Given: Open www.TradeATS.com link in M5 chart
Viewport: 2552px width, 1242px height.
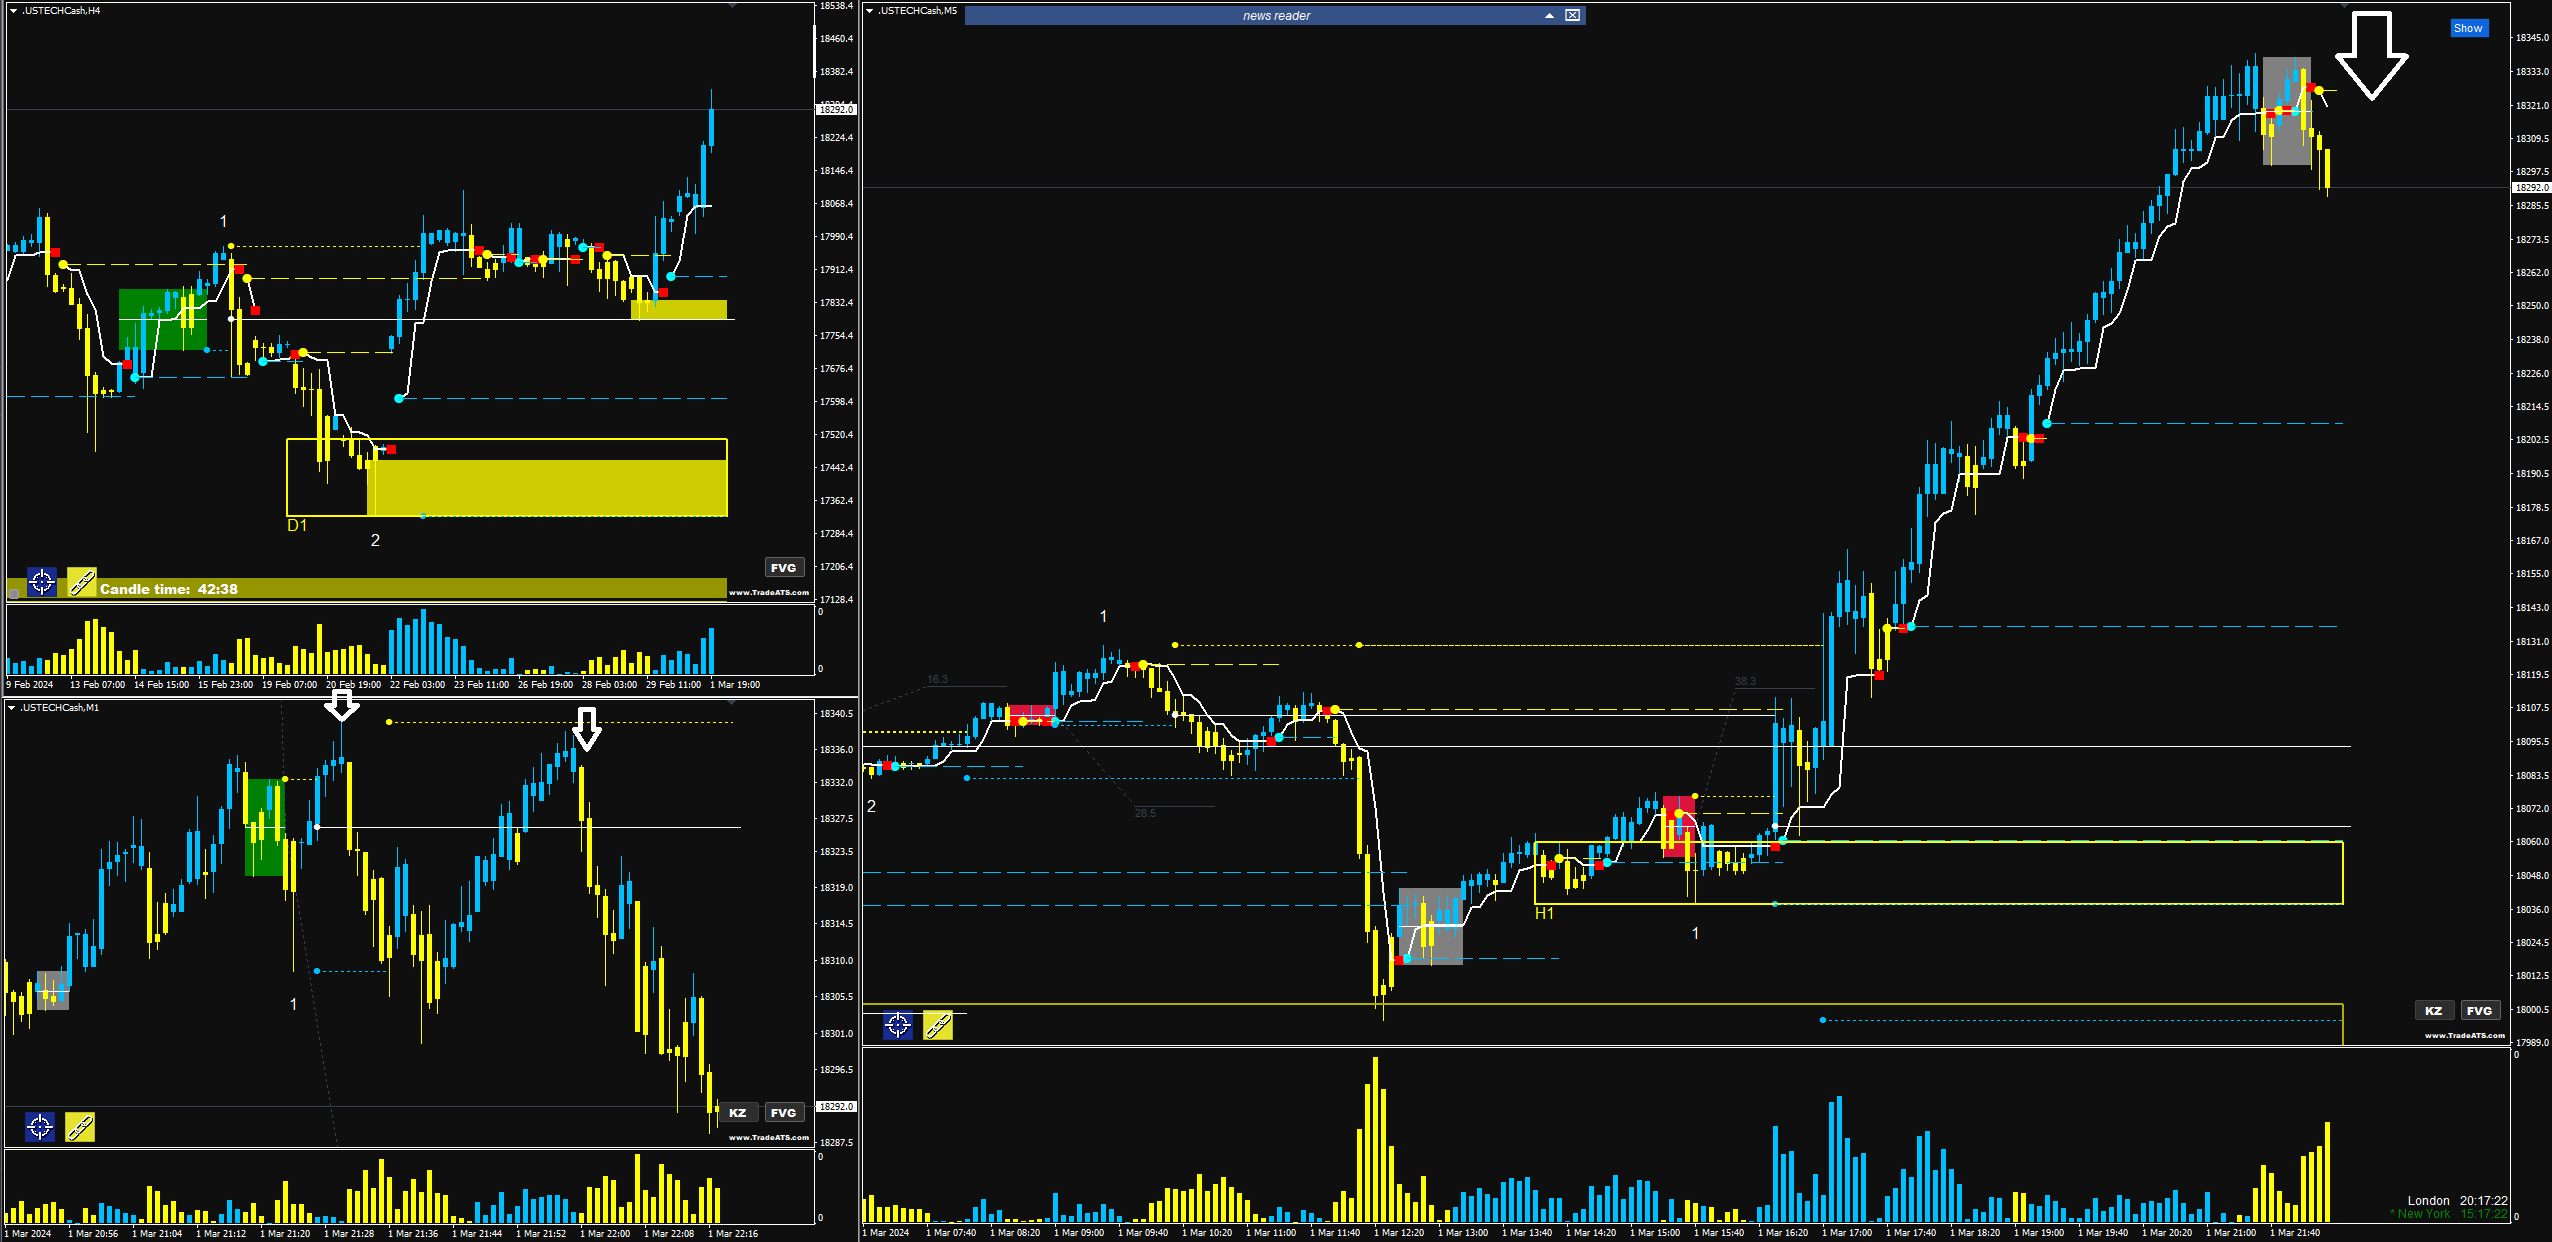Looking at the screenshot, I should (x=2464, y=1036).
